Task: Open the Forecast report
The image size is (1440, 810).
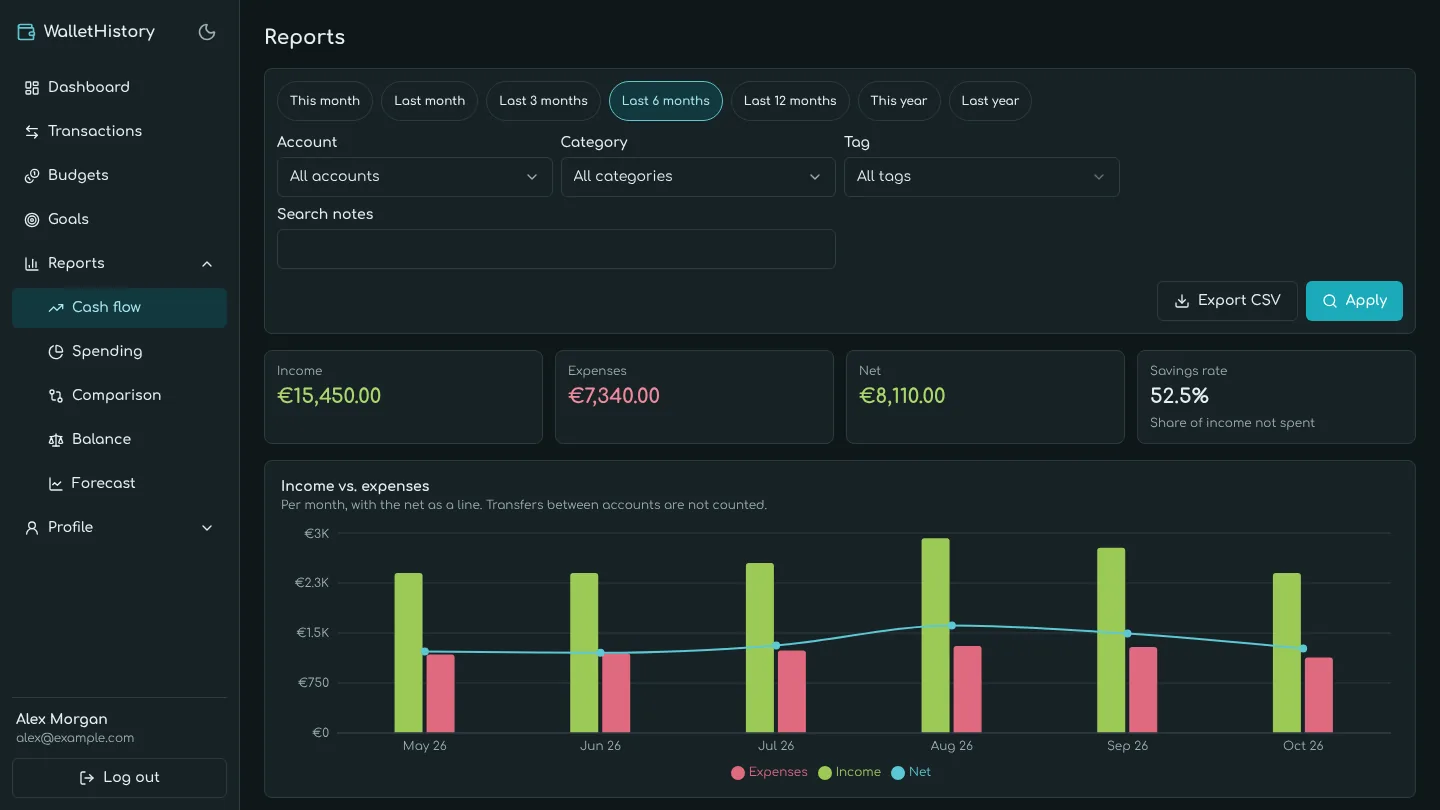Action: click(120, 483)
